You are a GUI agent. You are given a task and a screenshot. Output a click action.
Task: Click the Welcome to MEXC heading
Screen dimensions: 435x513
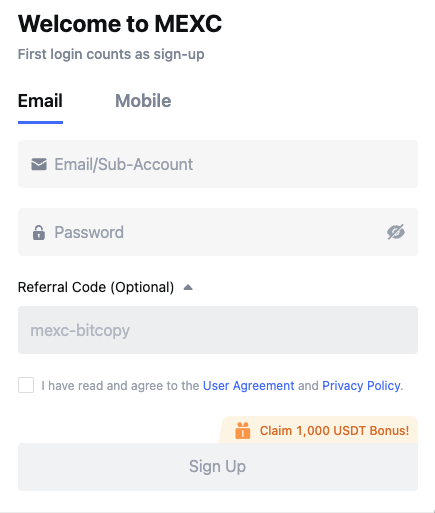[120, 24]
